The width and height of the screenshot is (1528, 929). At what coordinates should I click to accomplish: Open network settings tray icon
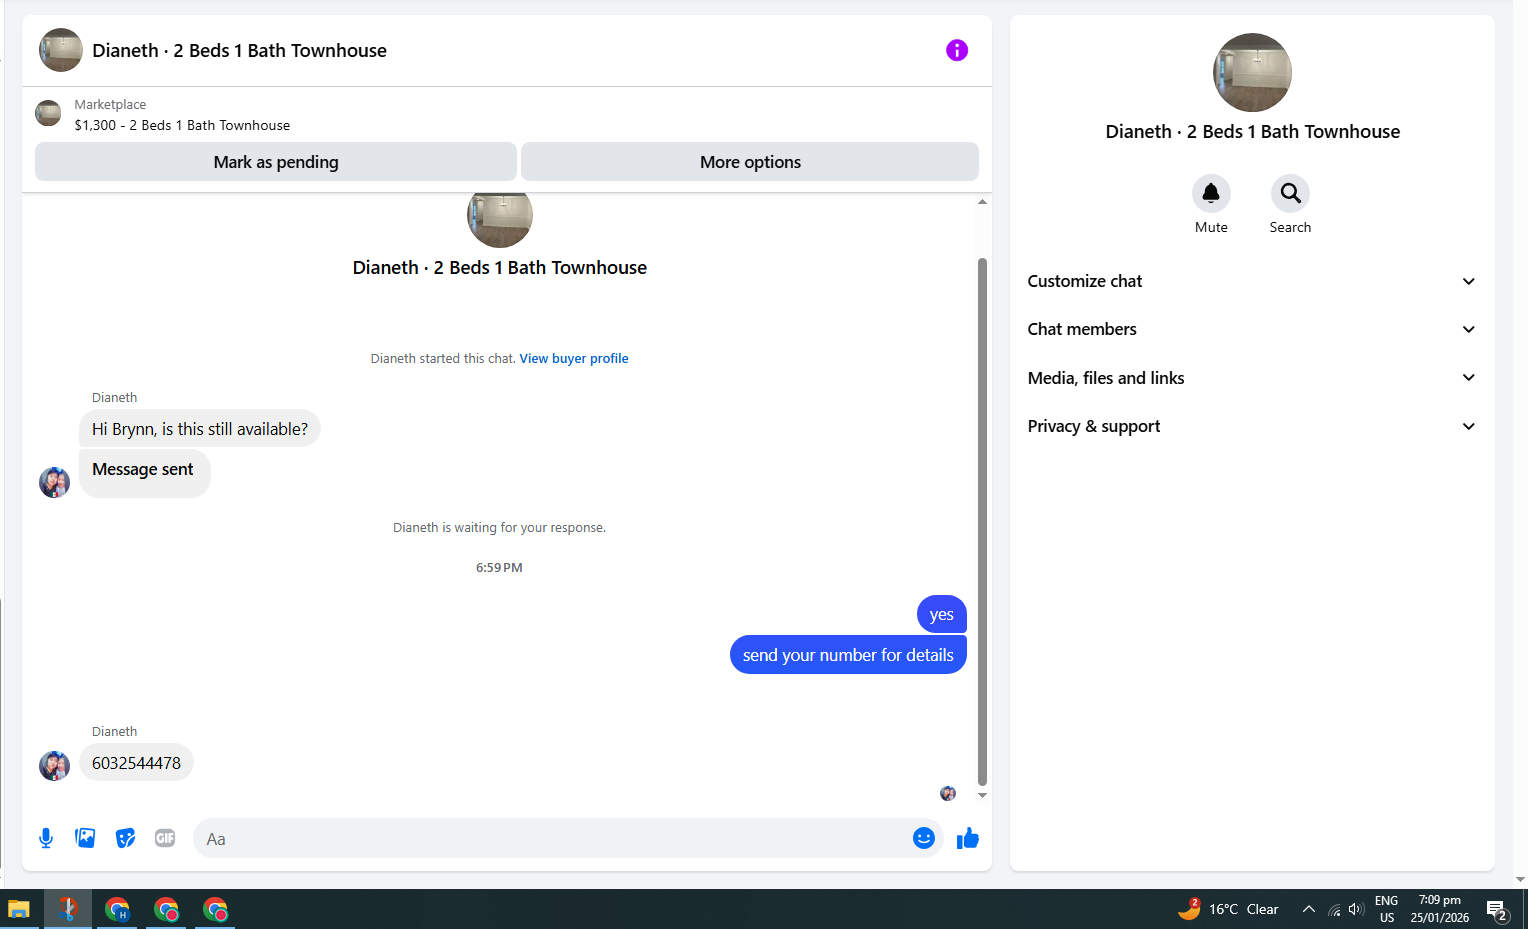coord(1334,909)
